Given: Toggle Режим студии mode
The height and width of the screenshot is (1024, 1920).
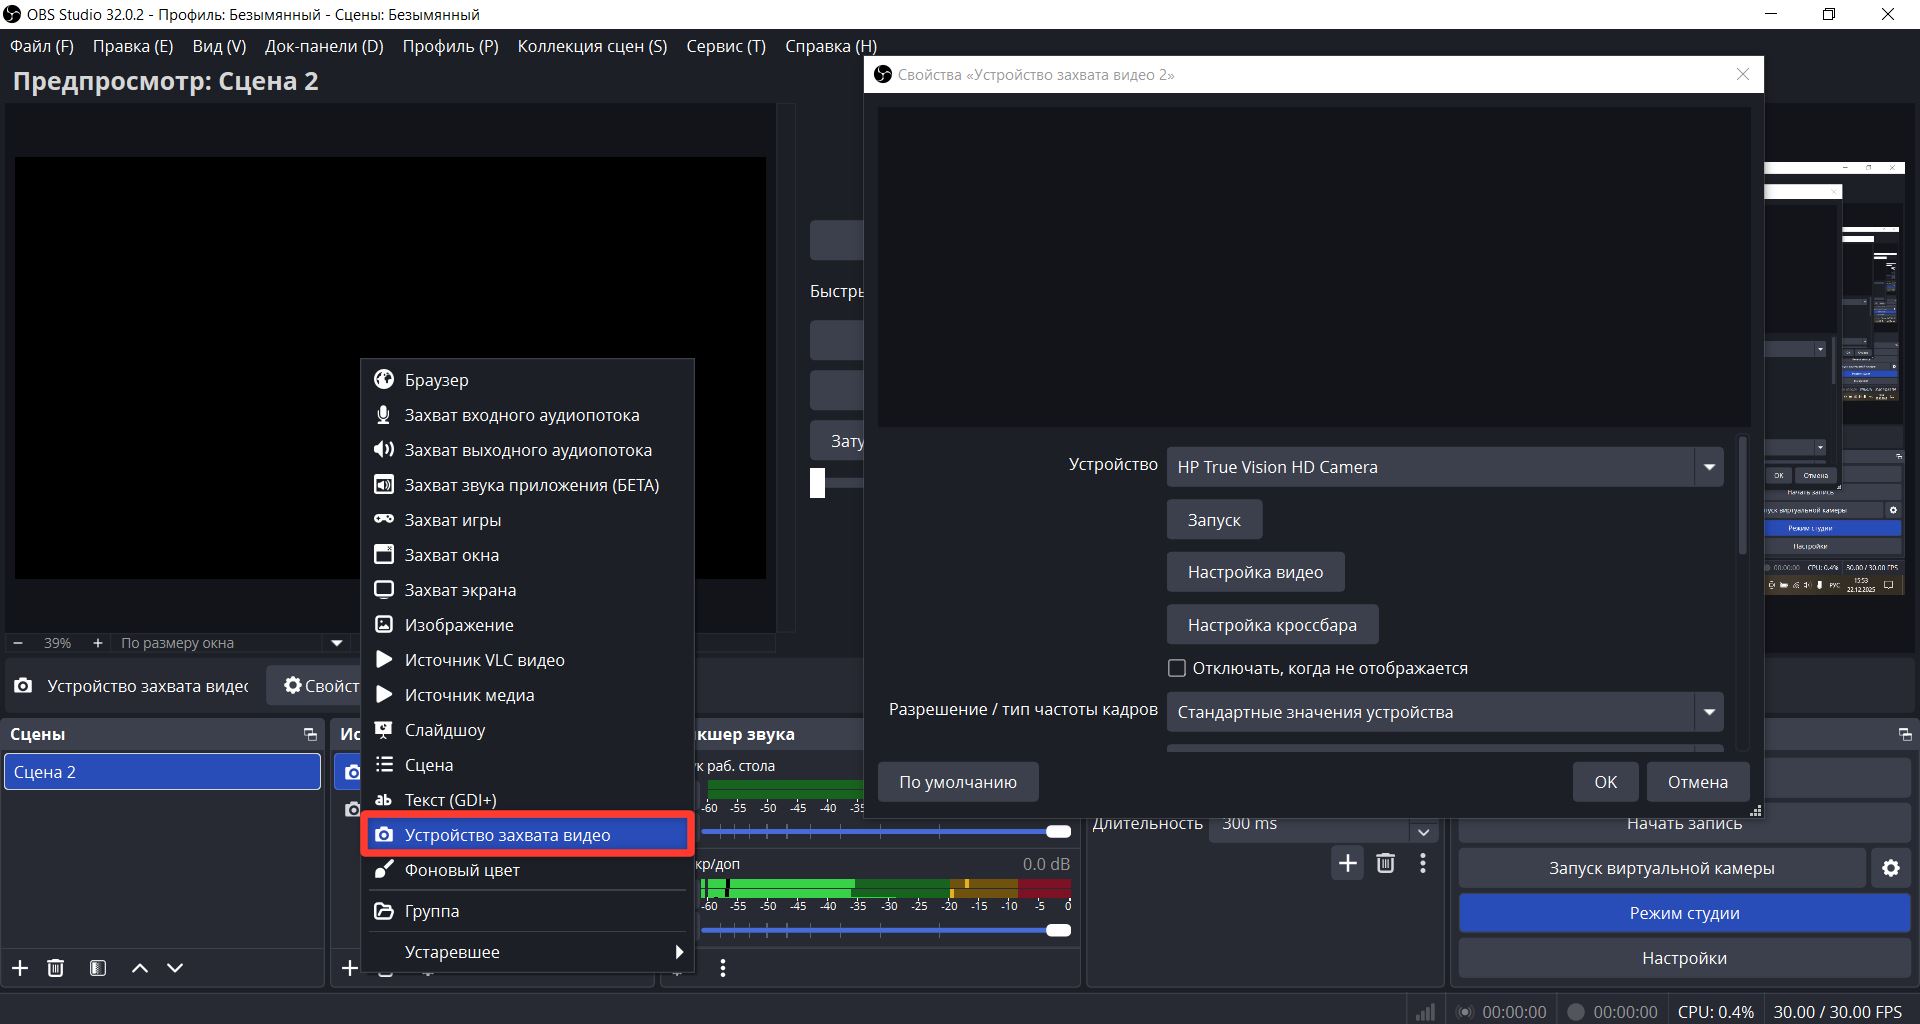Looking at the screenshot, I should [1684, 913].
